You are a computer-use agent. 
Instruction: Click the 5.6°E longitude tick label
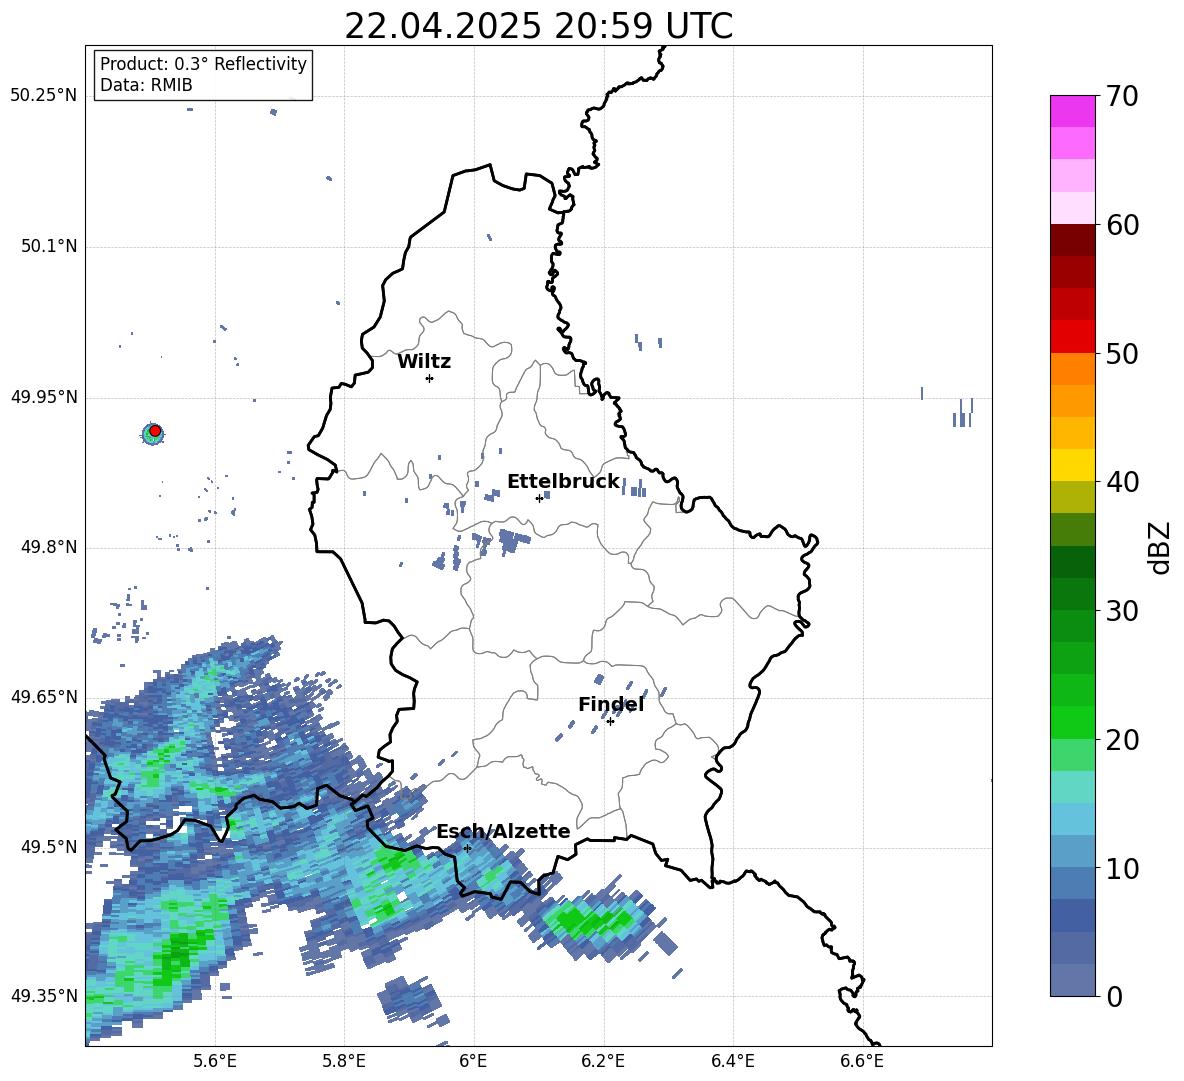coord(215,1061)
